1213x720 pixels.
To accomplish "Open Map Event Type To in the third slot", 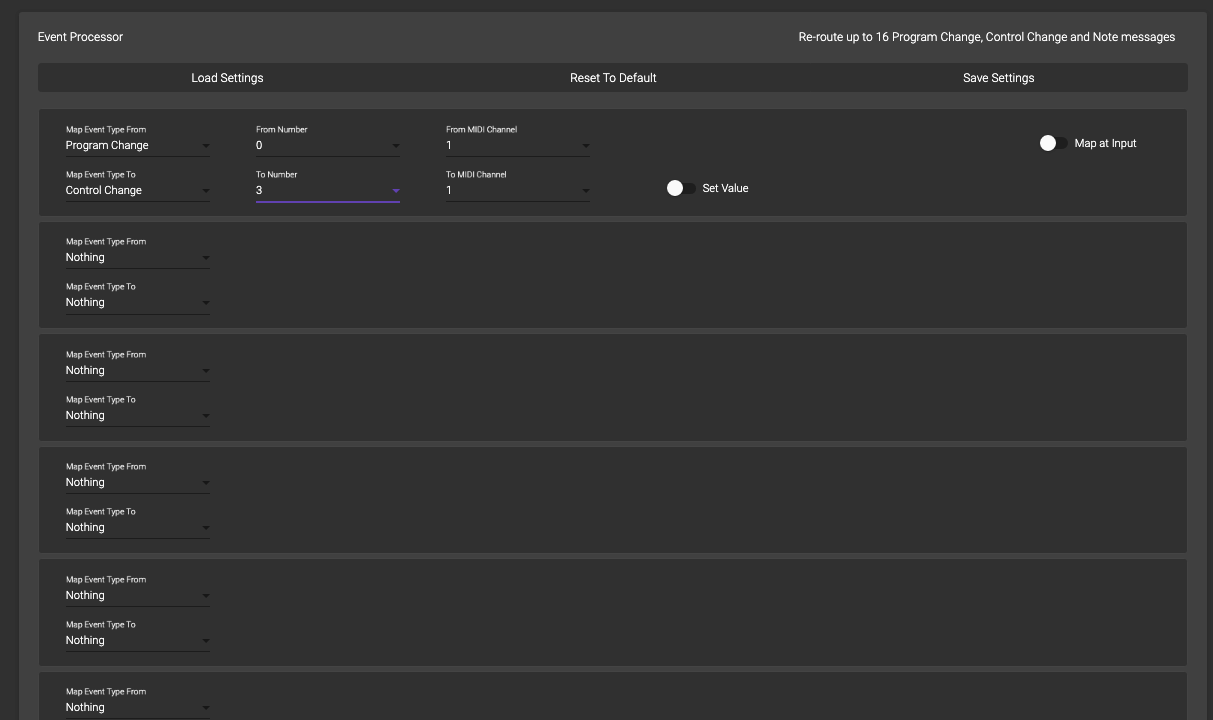I will [x=138, y=415].
